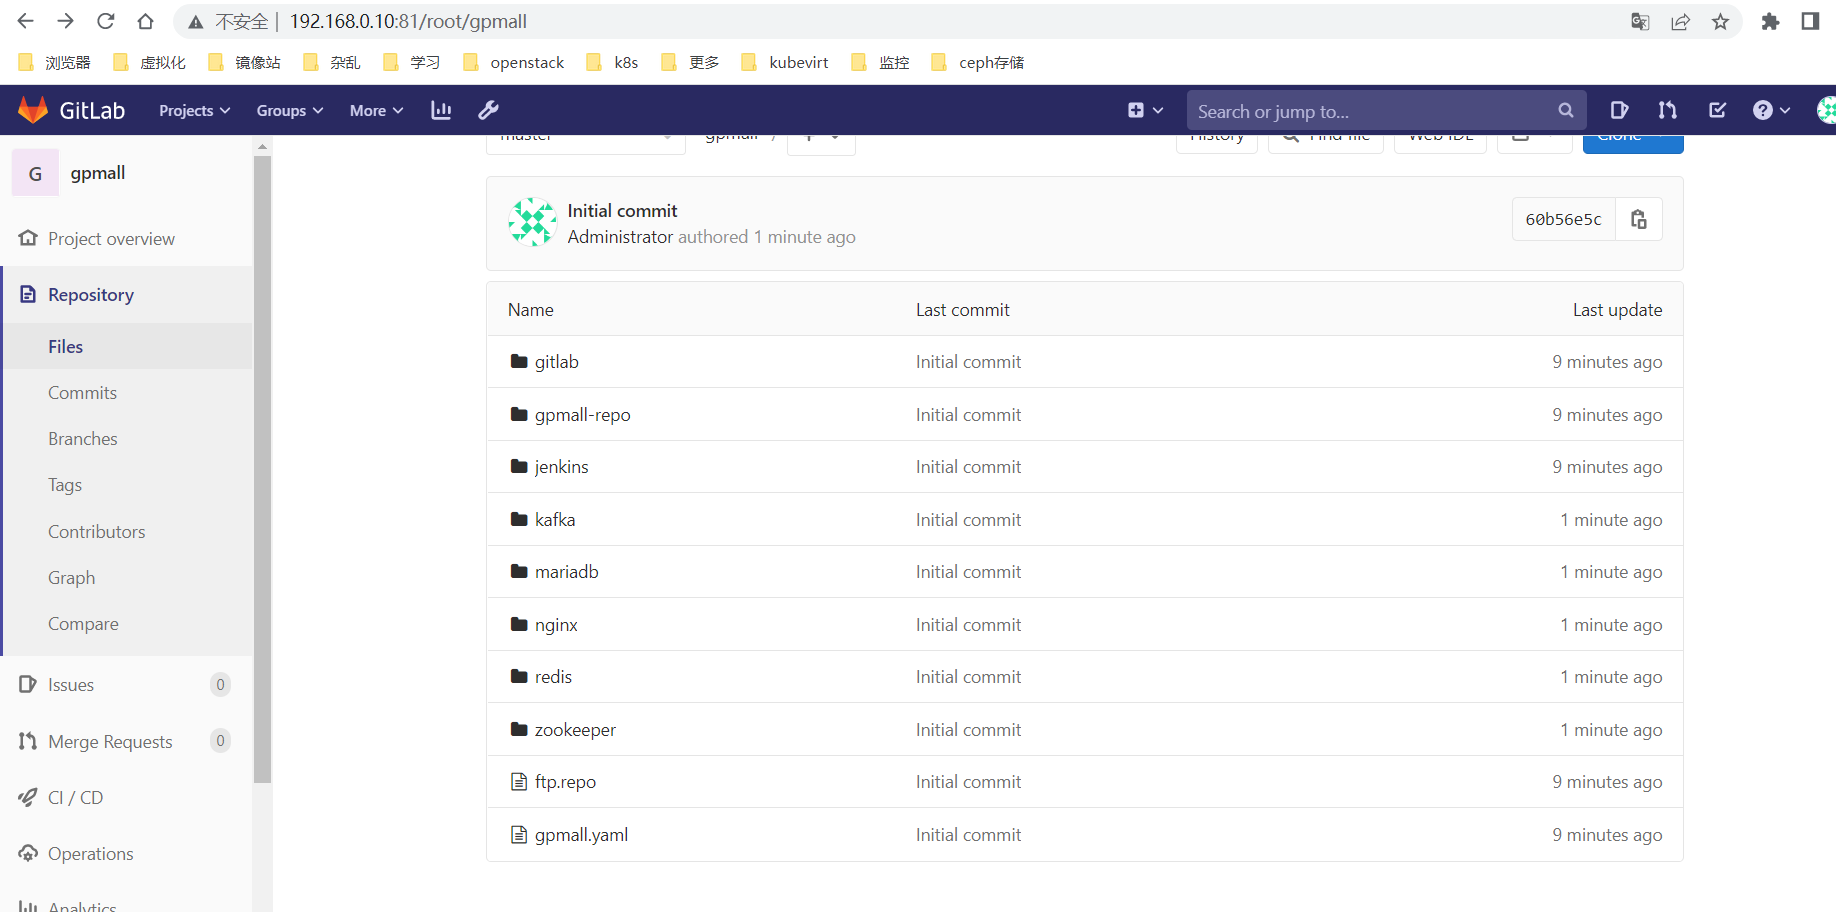Expand the Projects dropdown

[194, 111]
